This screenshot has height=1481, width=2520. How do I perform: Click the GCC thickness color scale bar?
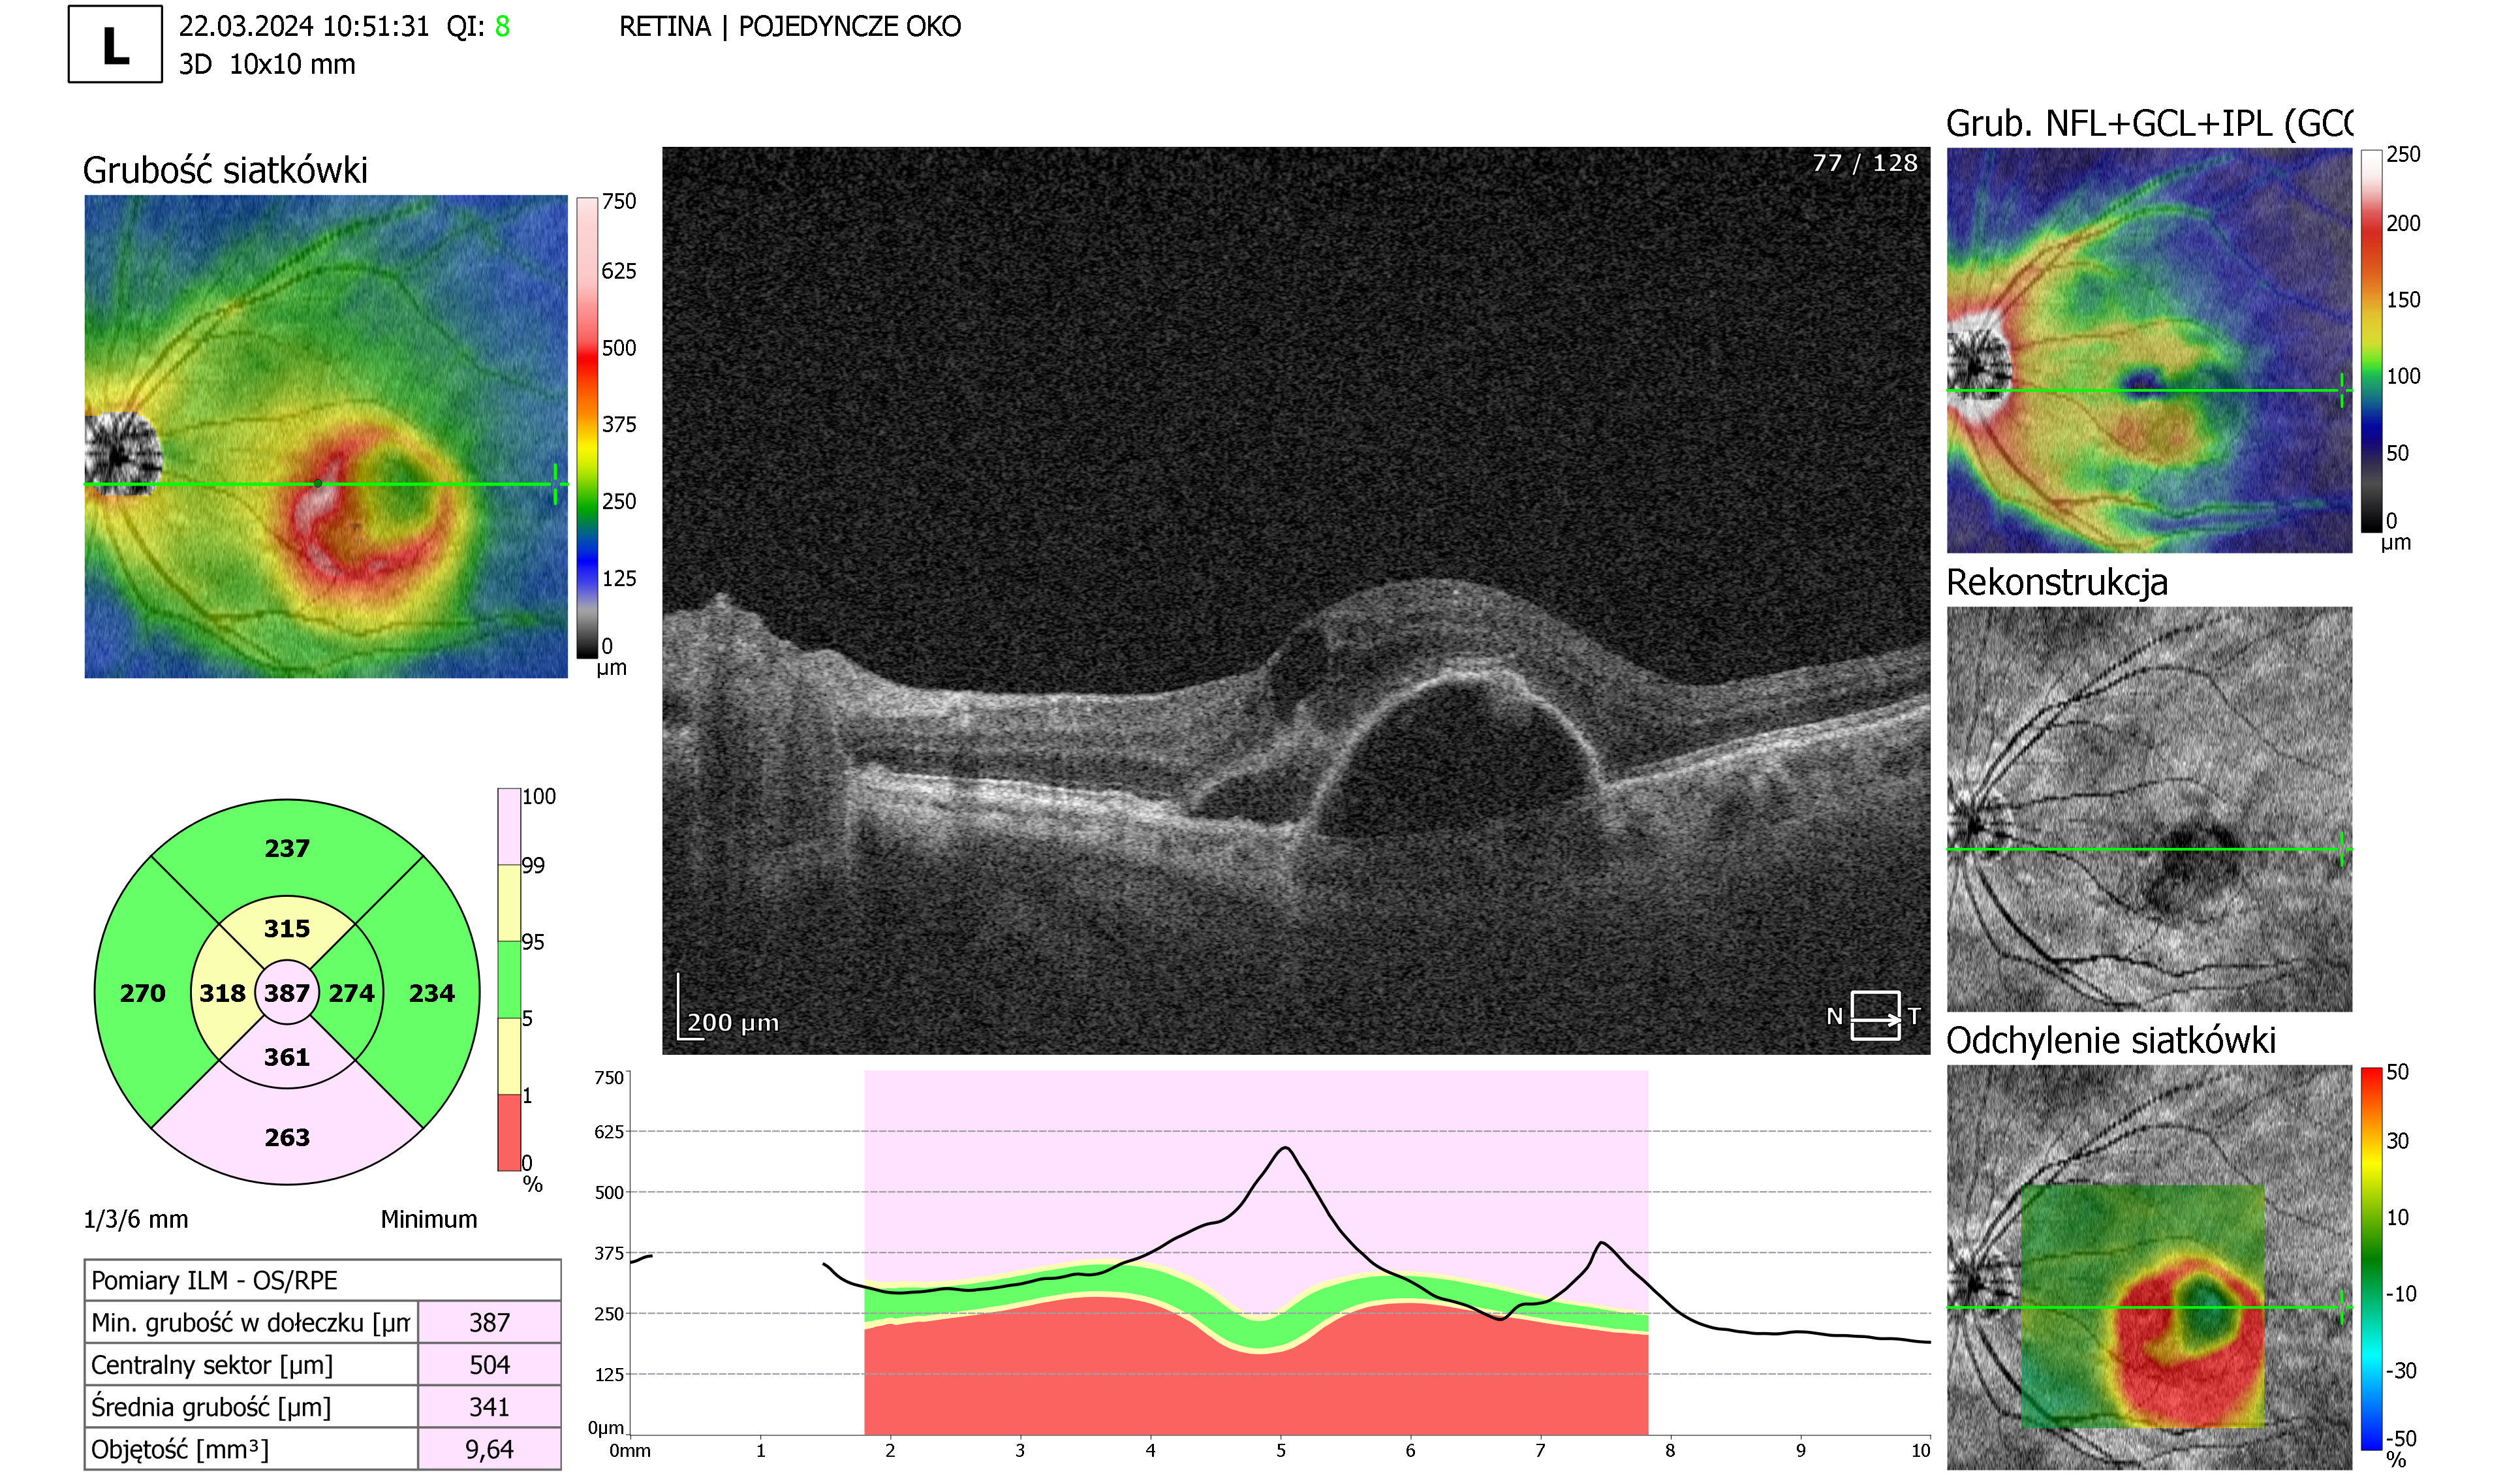[2371, 340]
